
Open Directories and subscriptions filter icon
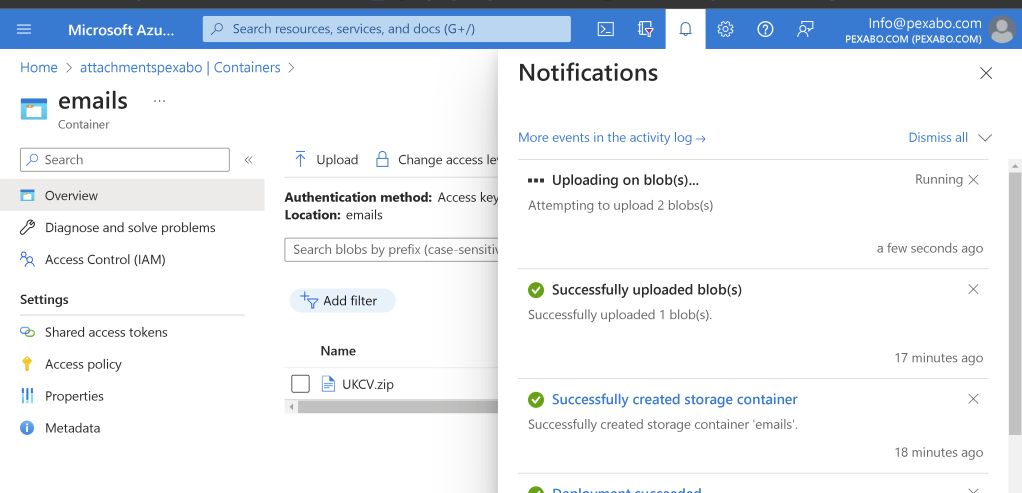coord(645,29)
